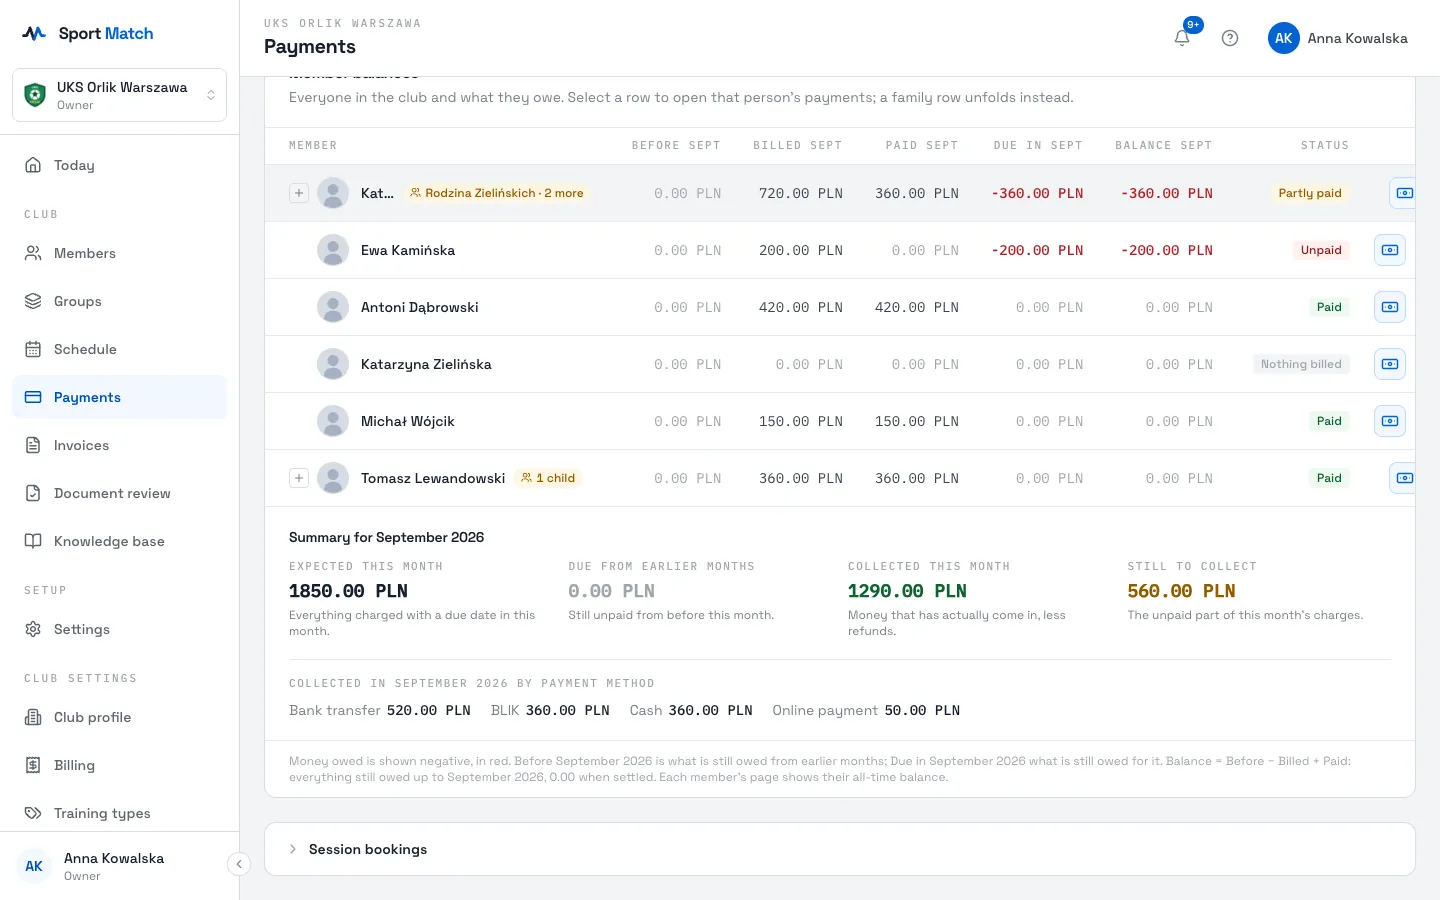The image size is (1440, 900).
Task: Open Schedule in the sidebar
Action: tap(119, 349)
